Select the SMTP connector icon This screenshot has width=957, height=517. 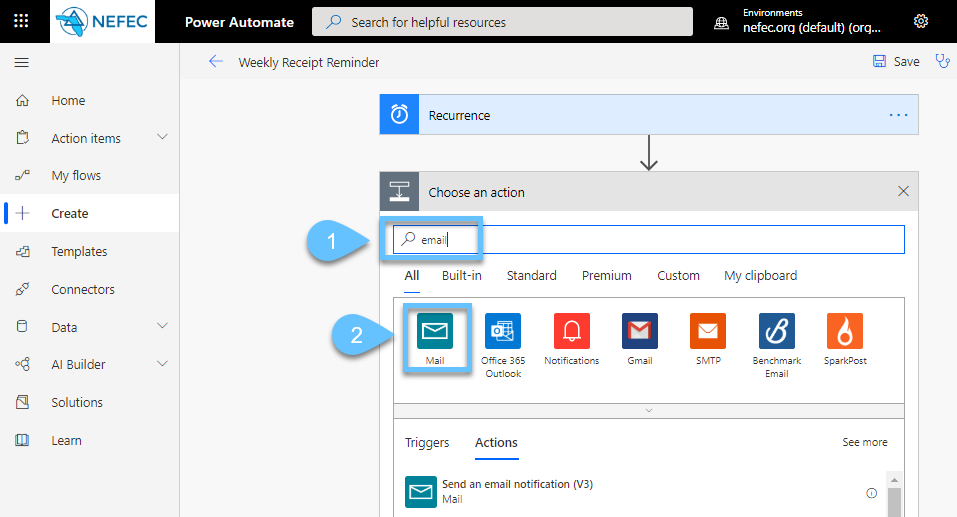[708, 331]
